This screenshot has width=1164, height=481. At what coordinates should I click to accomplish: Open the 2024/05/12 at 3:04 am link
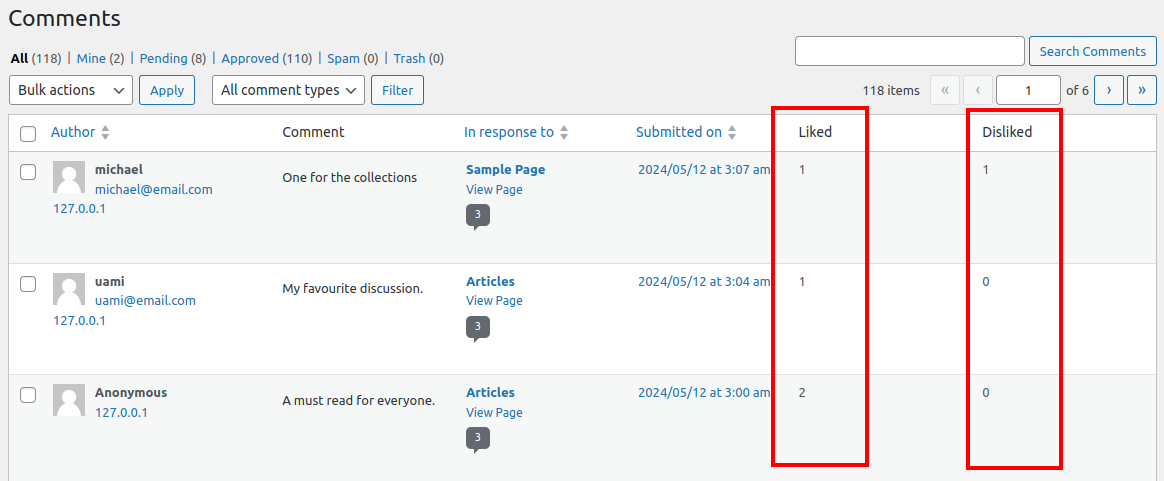pyautogui.click(x=704, y=281)
